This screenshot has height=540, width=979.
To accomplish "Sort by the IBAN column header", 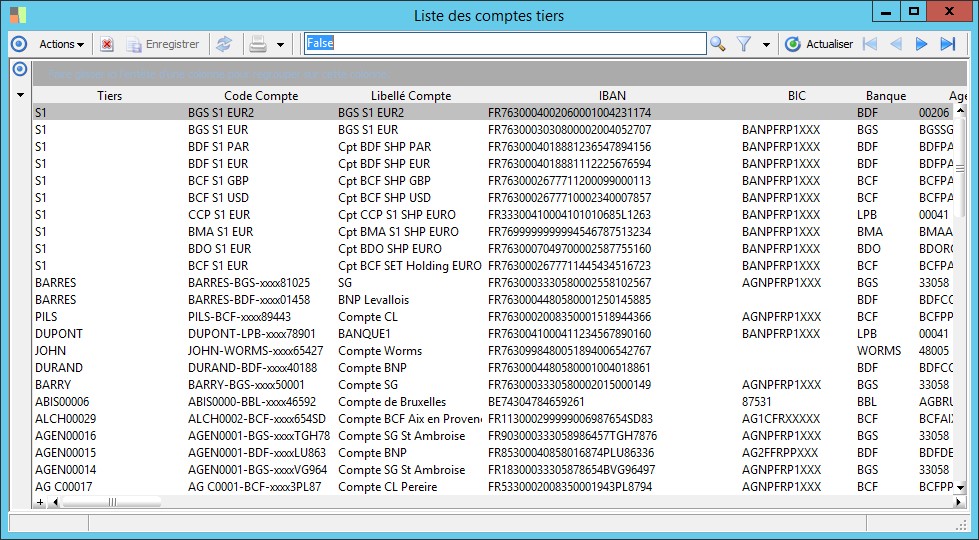I will 612,96.
